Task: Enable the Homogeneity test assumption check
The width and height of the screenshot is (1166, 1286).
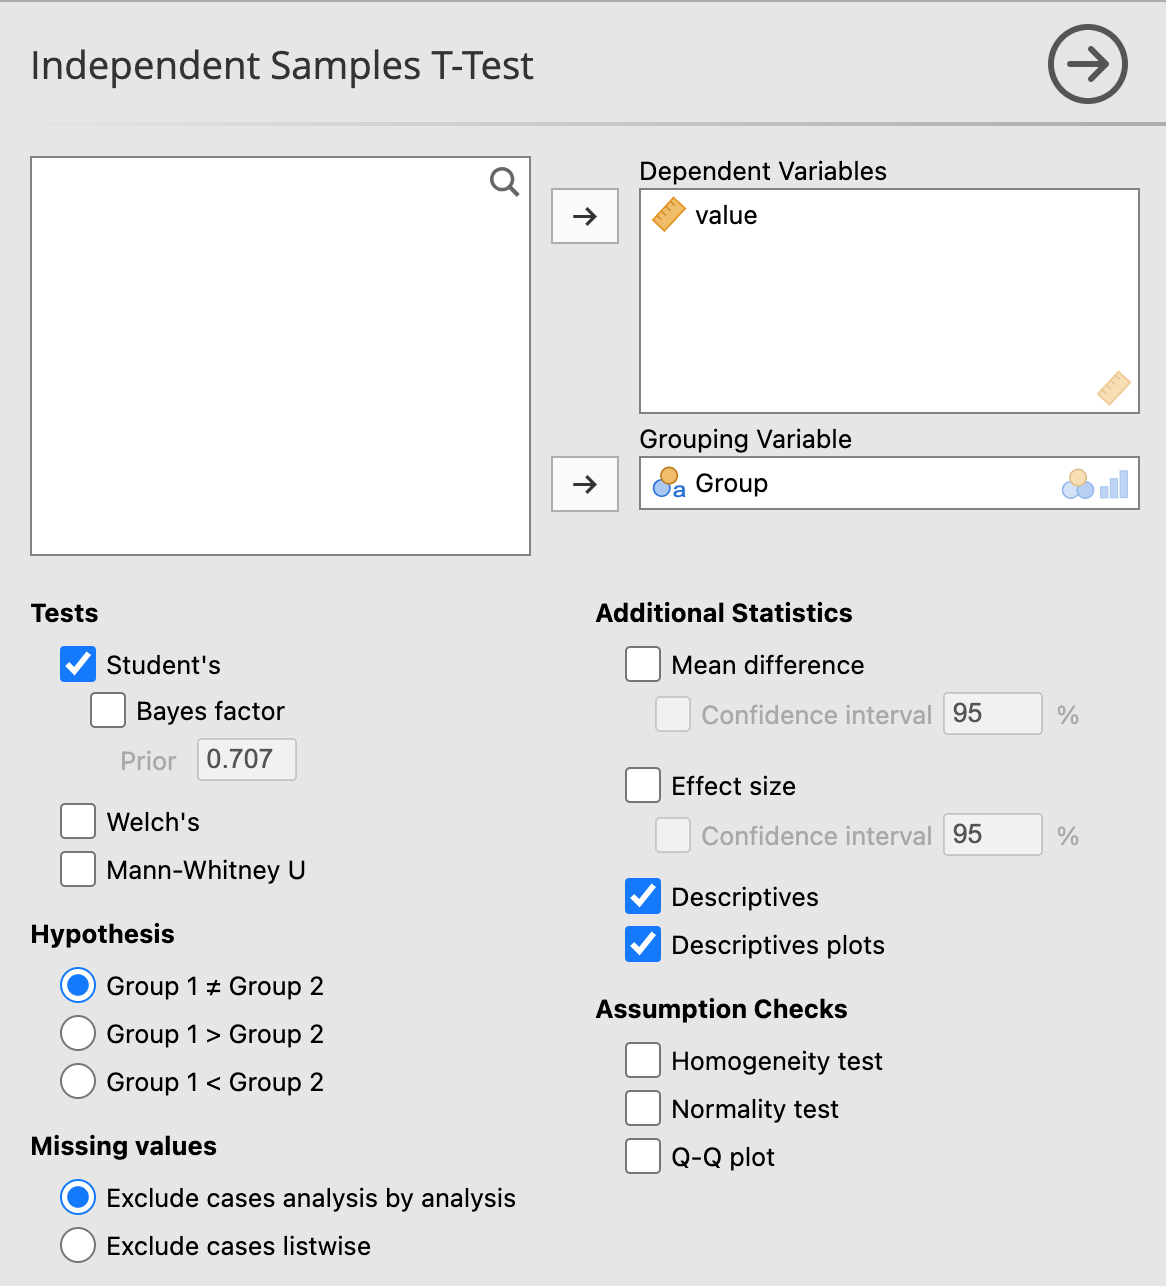Action: pos(643,1060)
